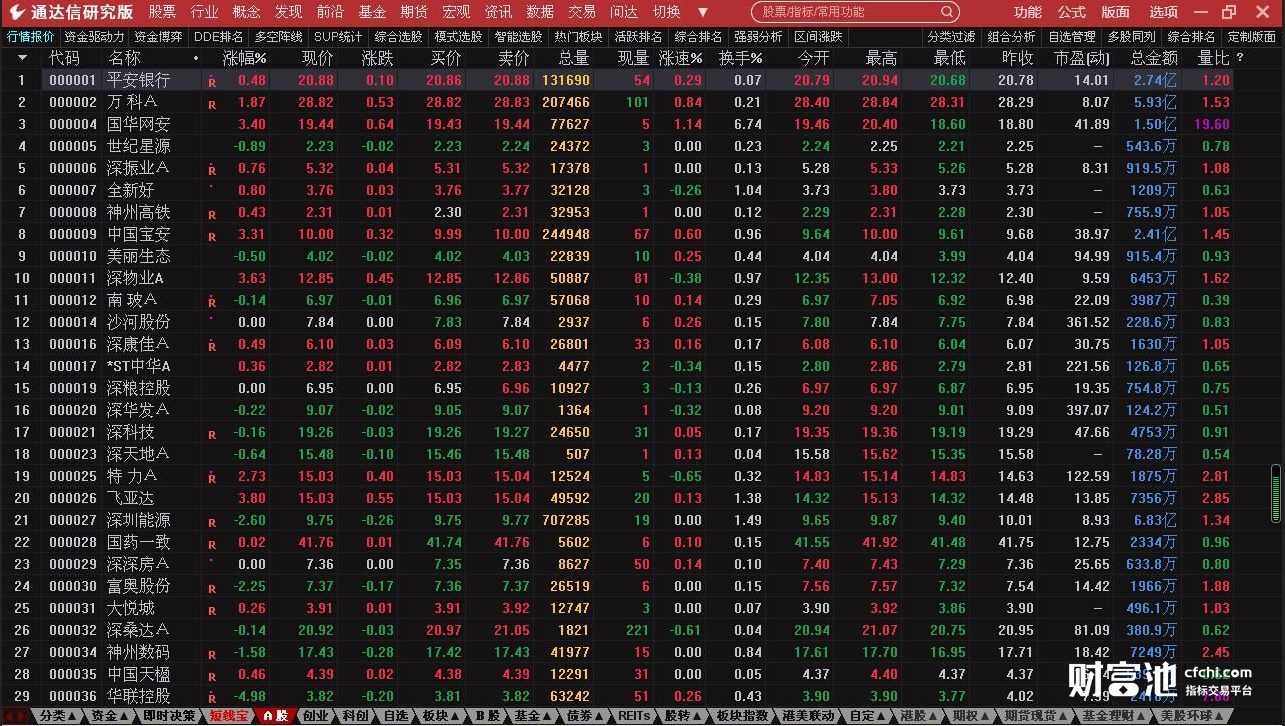Select the 国华网安 stock name
Screen dimensions: 1285x726
pos(139,124)
